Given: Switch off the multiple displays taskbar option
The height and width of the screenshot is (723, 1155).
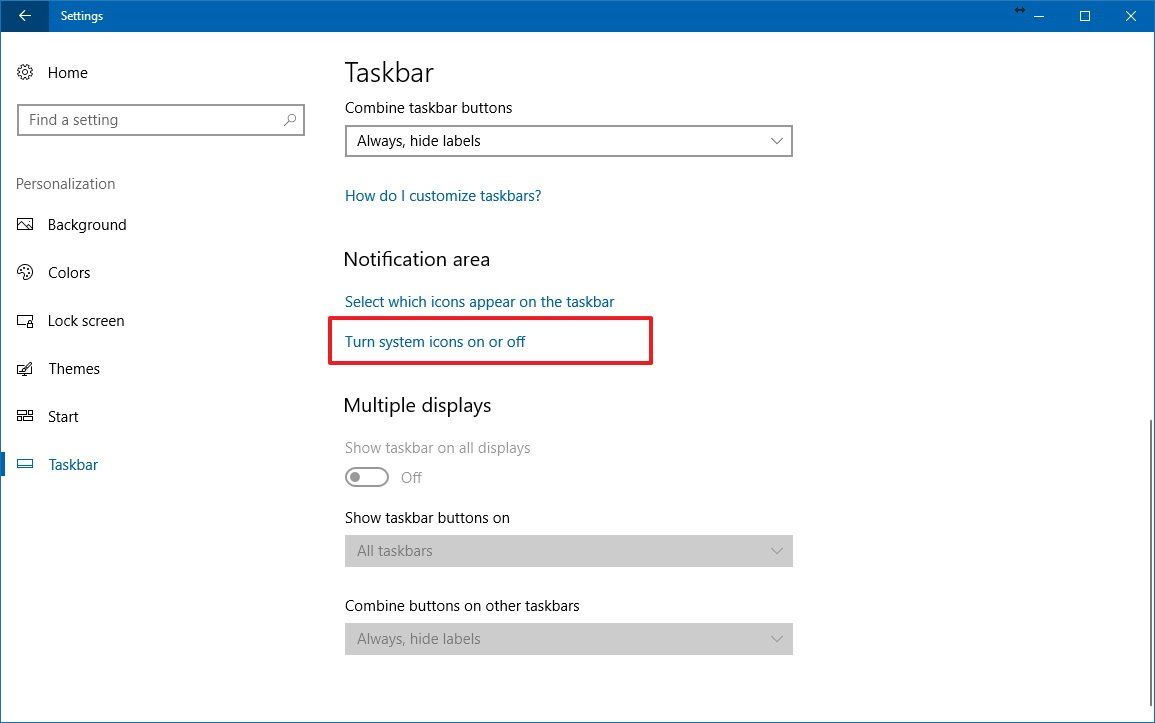Looking at the screenshot, I should 366,477.
